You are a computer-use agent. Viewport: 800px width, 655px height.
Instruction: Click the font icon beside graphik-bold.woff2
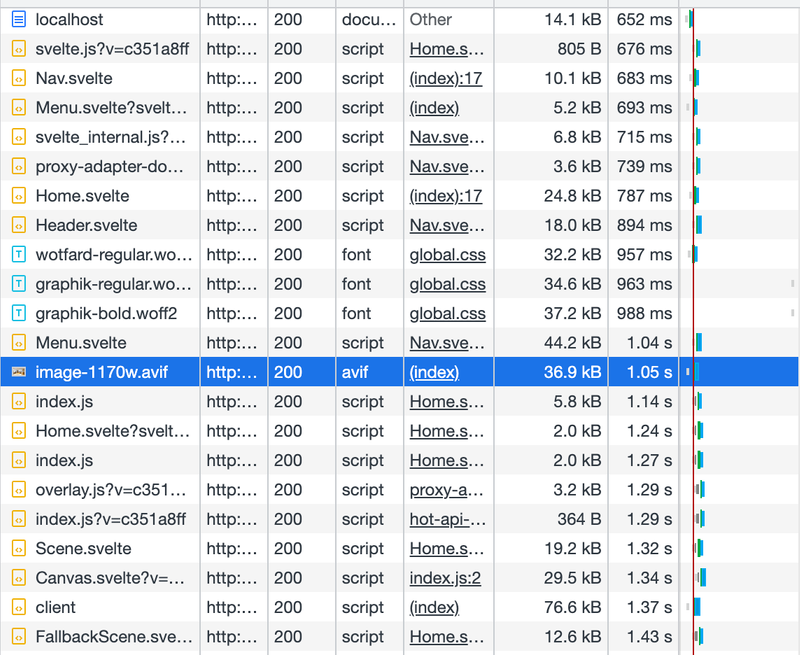pos(19,313)
